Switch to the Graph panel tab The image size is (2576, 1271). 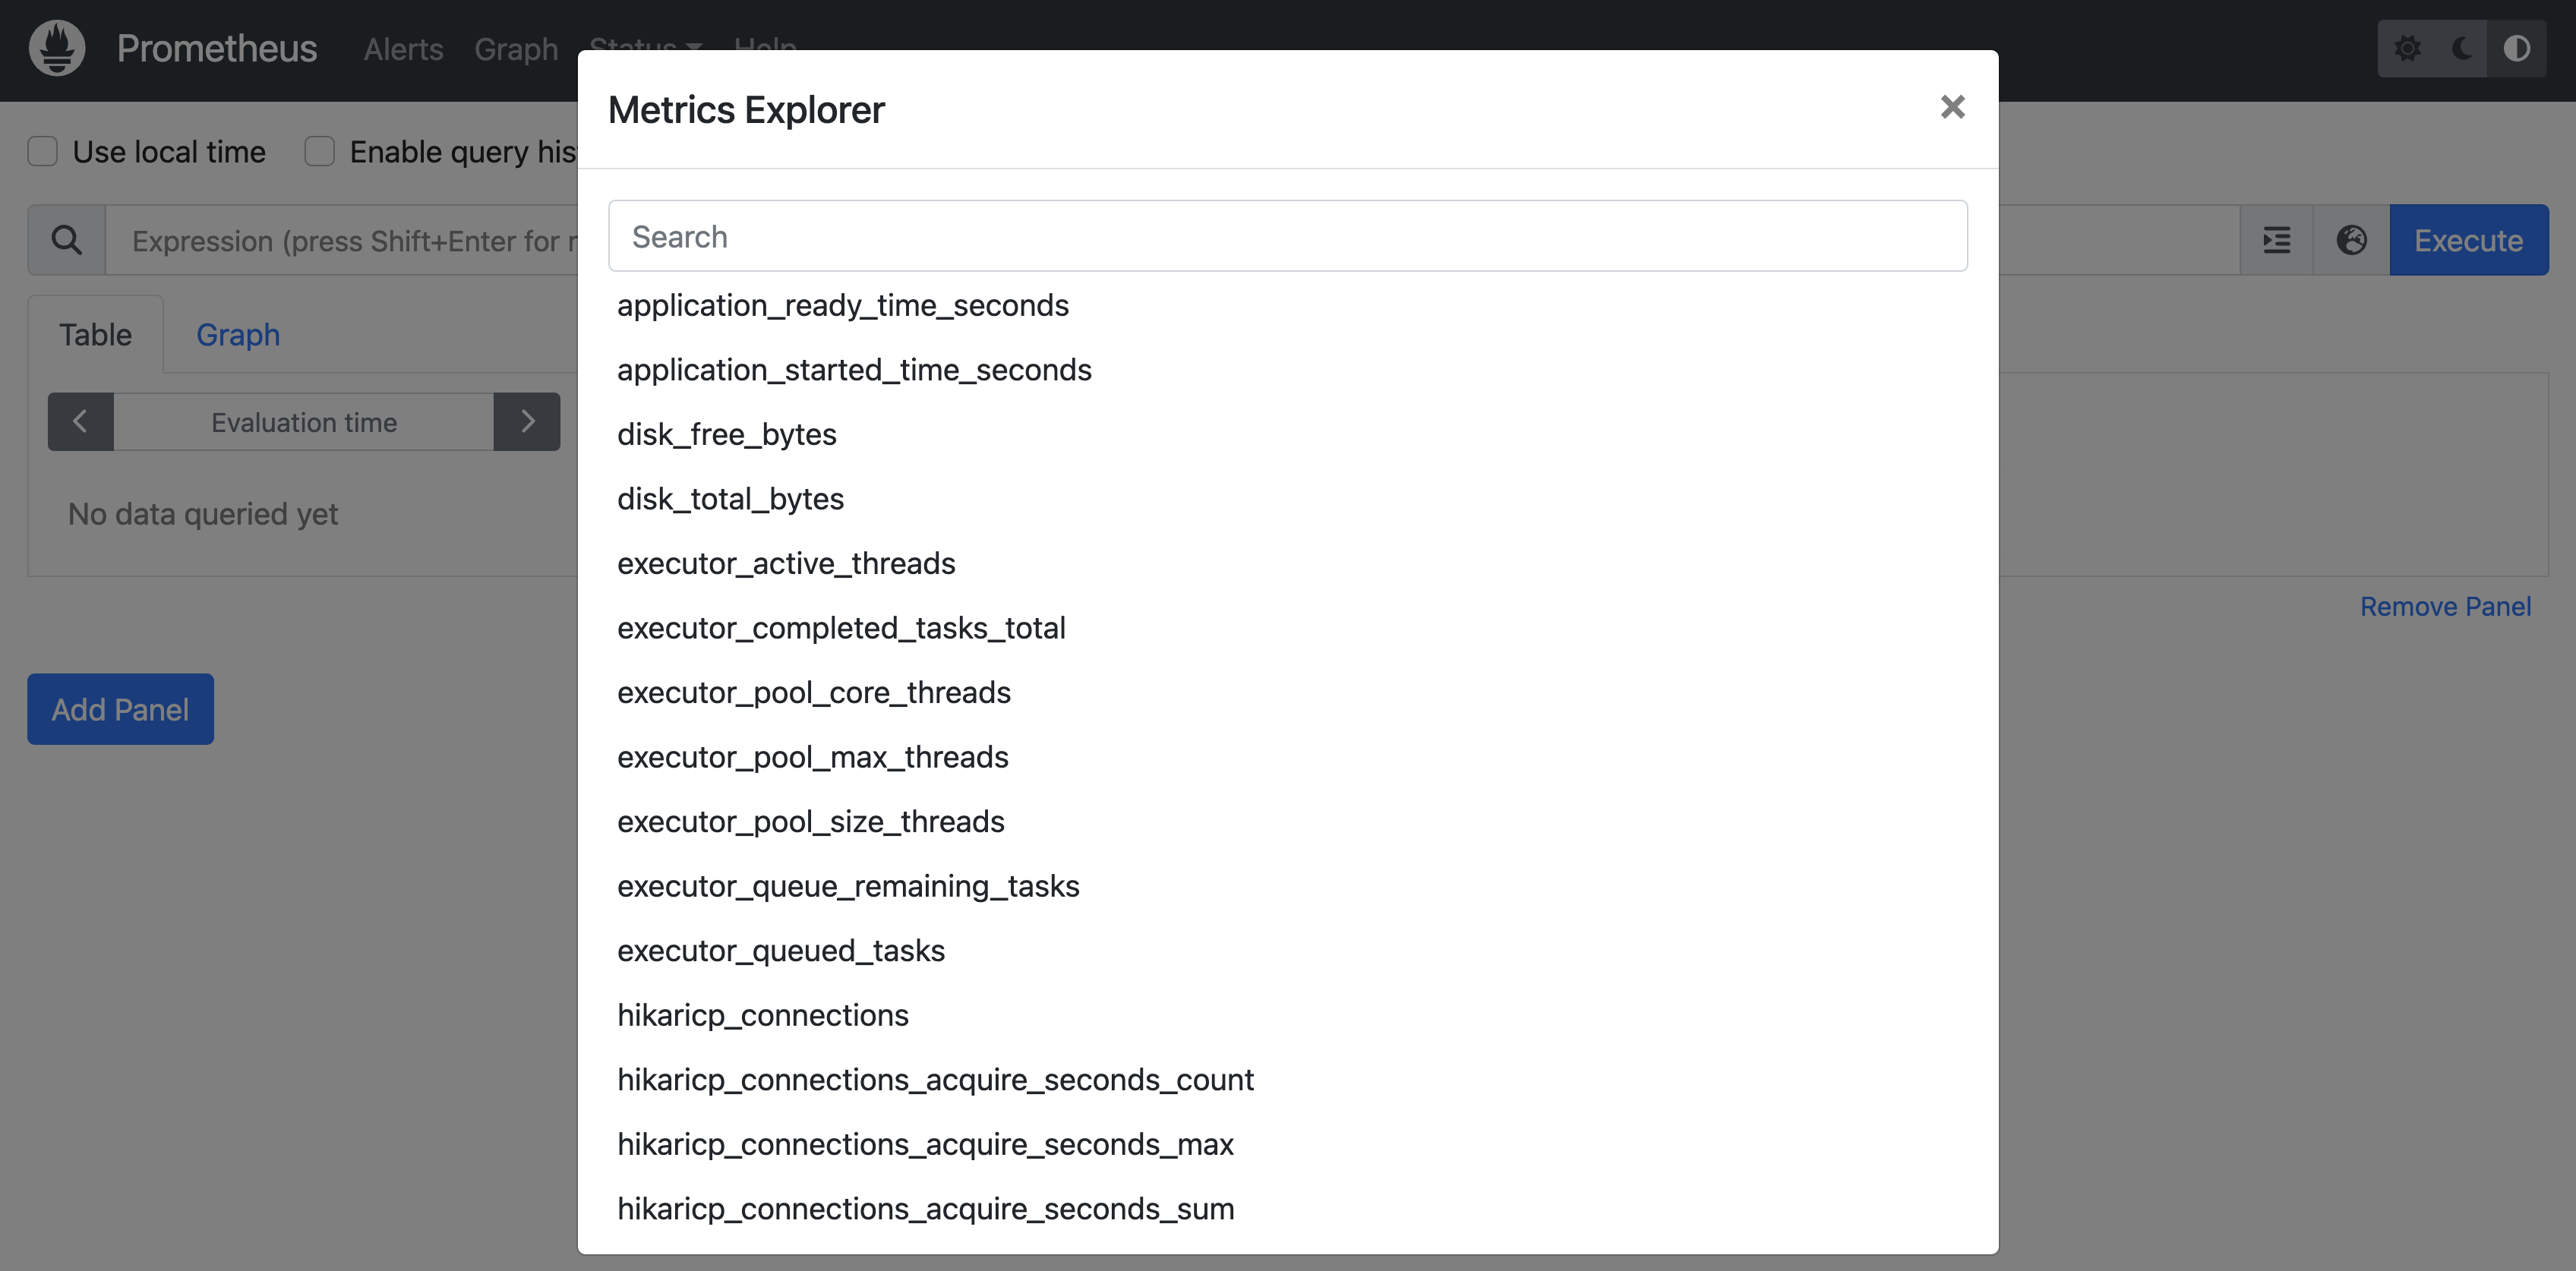click(238, 335)
